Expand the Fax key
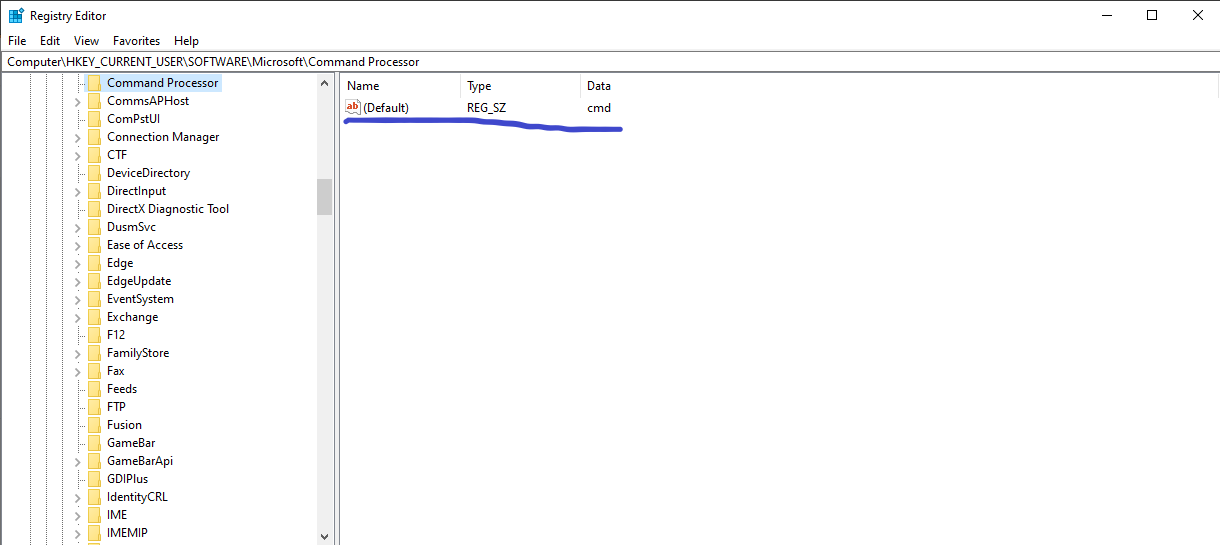 tap(77, 371)
